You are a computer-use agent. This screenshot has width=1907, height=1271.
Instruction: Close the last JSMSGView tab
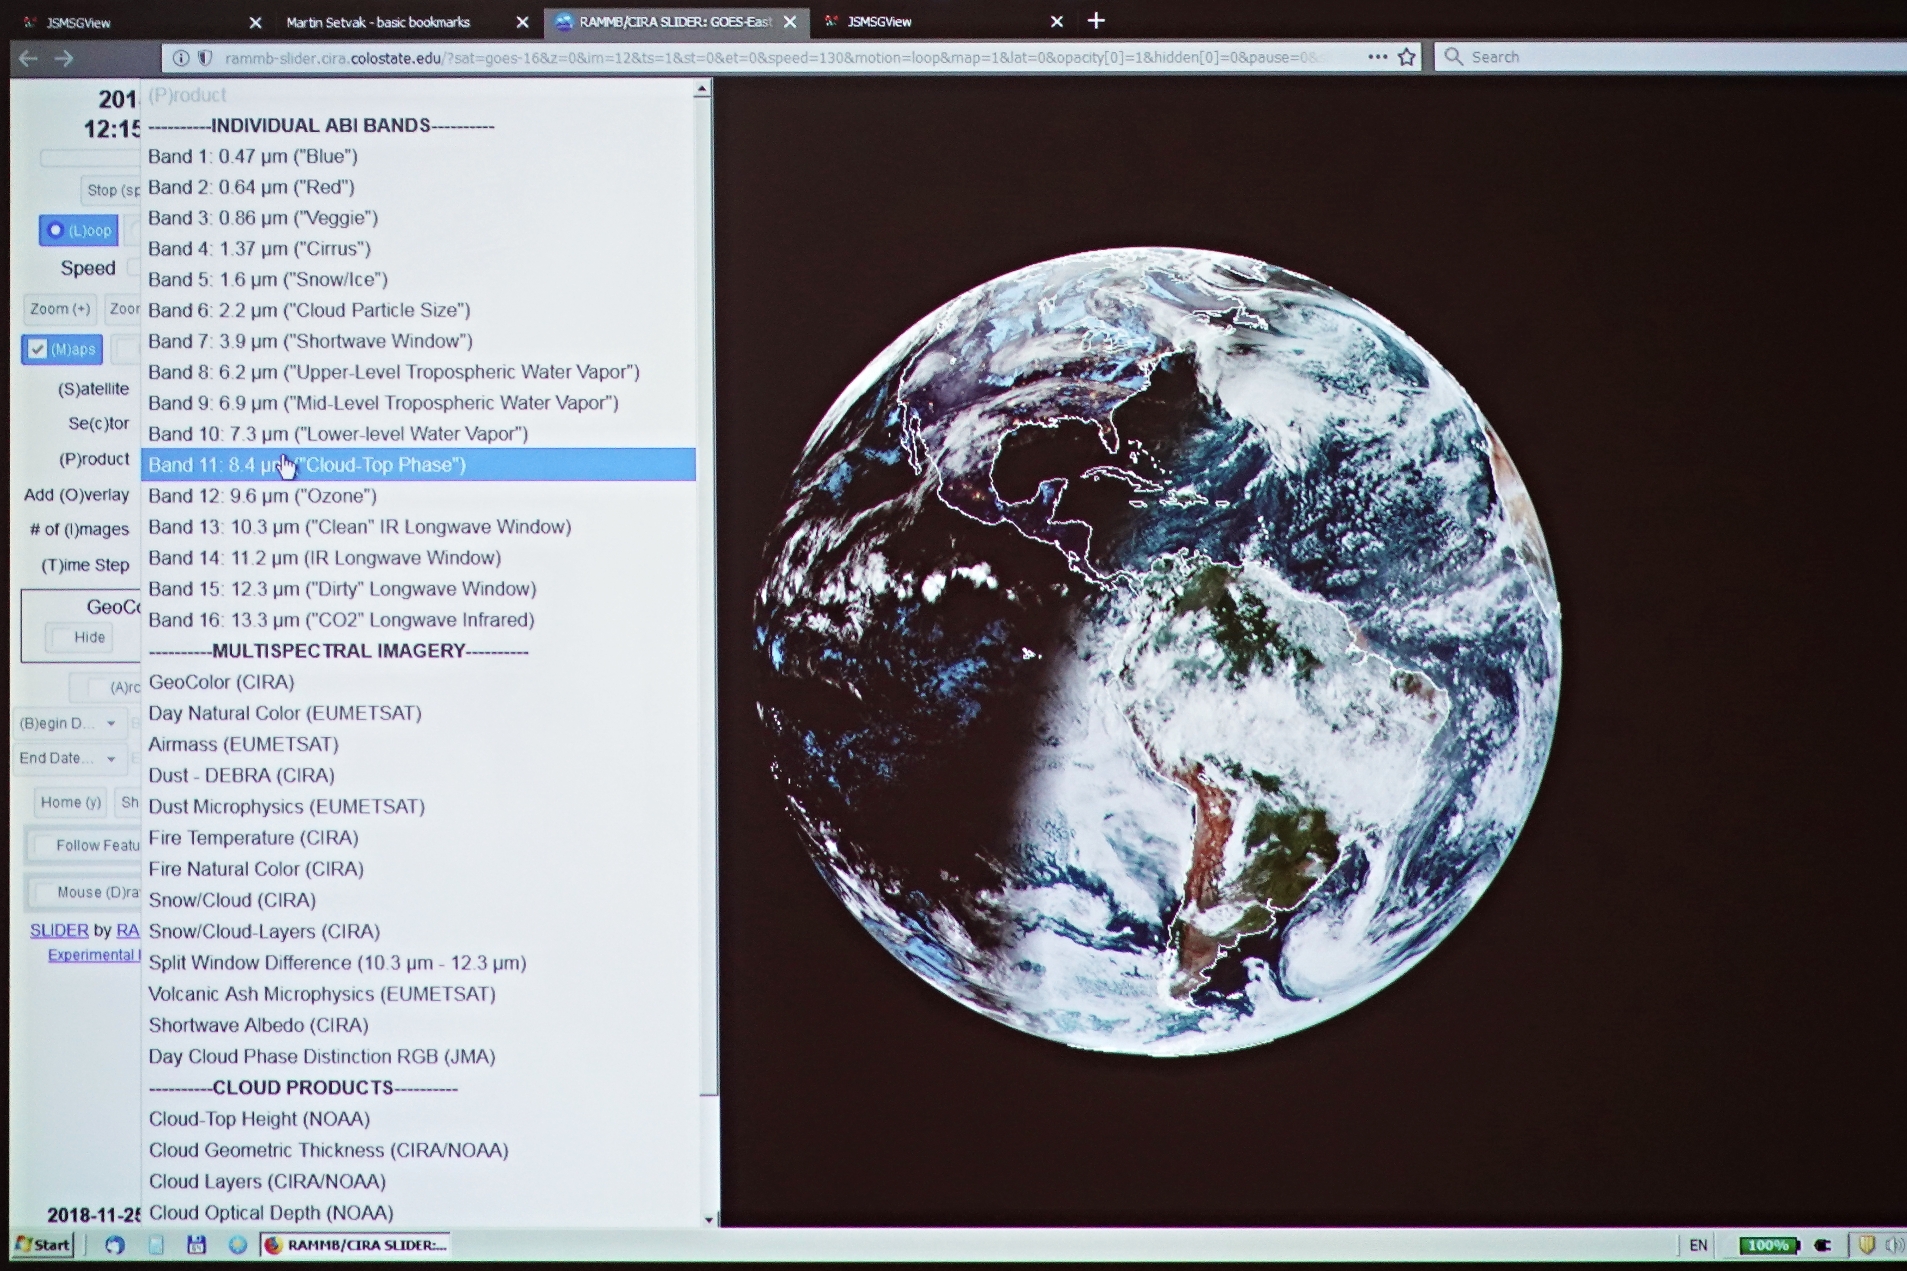point(1057,22)
